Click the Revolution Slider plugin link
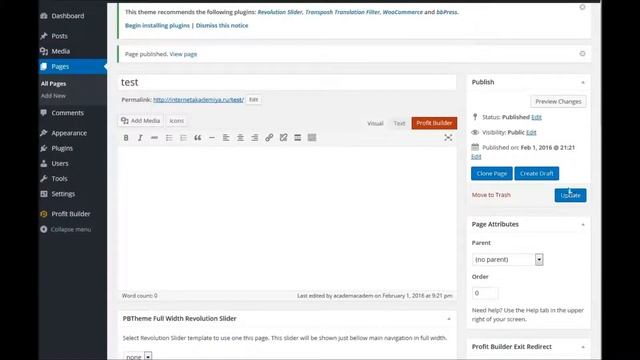Image resolution: width=640 pixels, height=360 pixels. click(x=280, y=12)
